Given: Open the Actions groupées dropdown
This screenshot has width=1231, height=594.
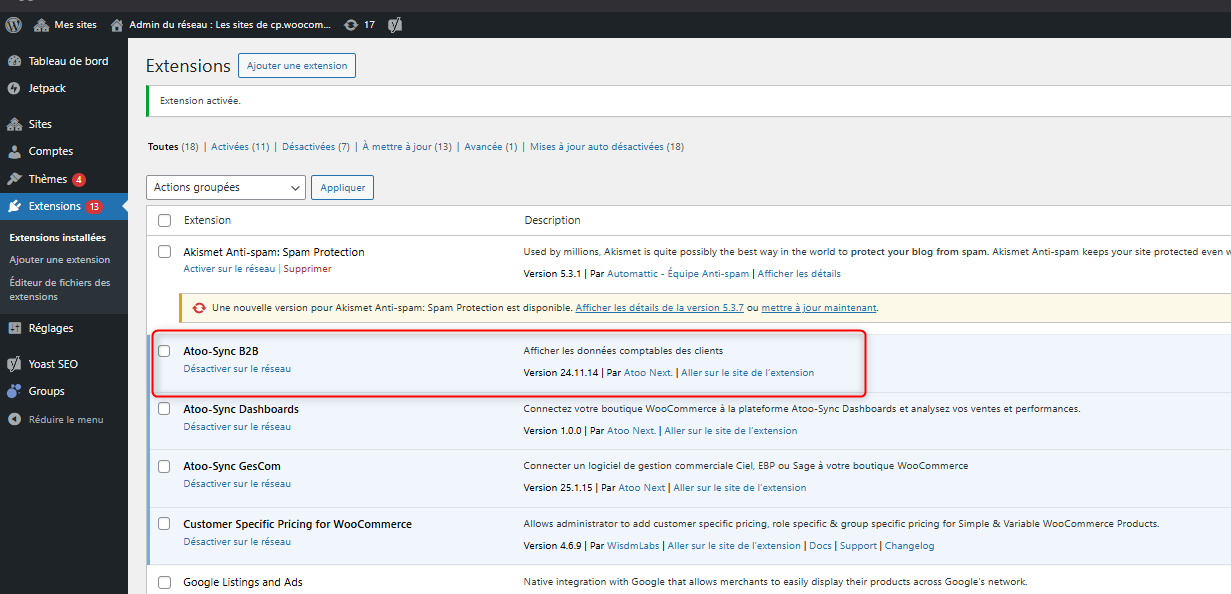Looking at the screenshot, I should tap(226, 187).
